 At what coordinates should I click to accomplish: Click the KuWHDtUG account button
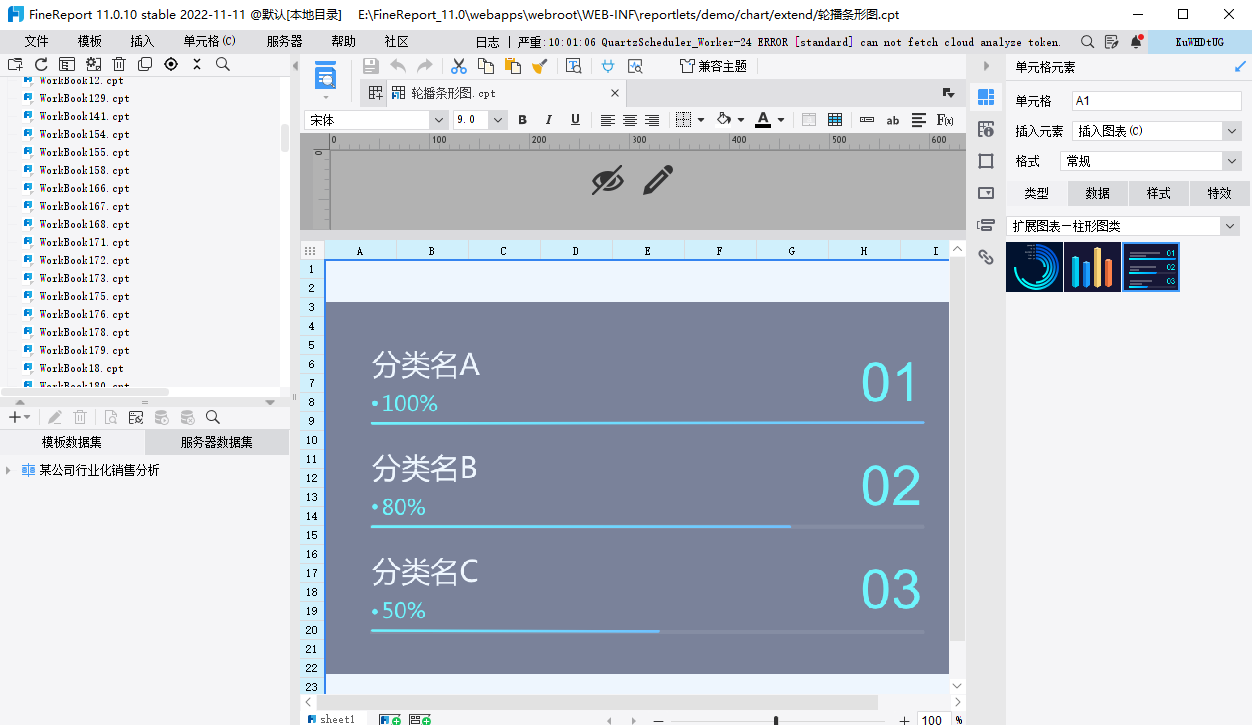coord(1200,42)
